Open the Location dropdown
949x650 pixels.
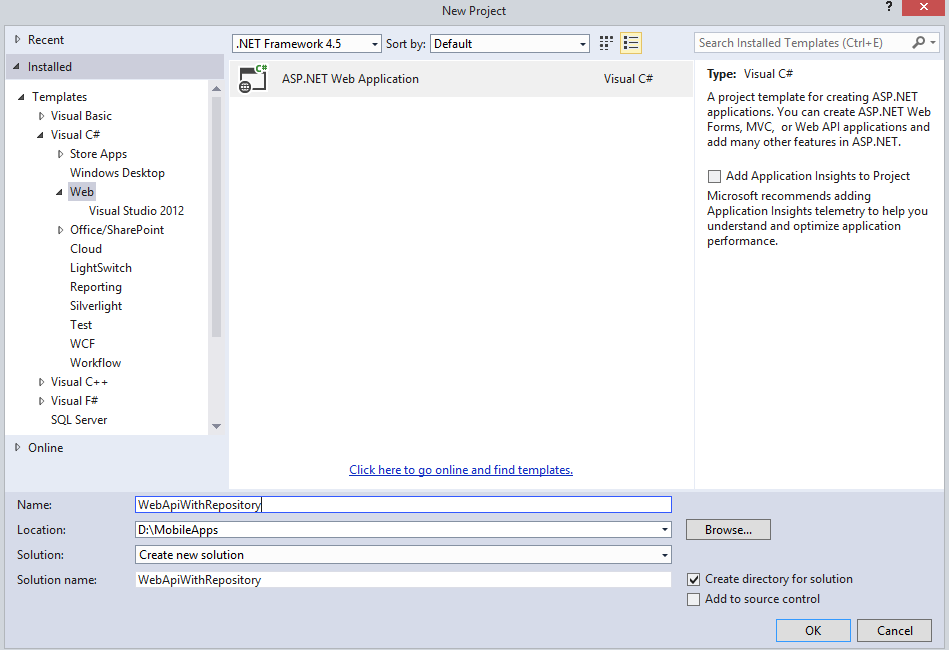click(x=665, y=530)
